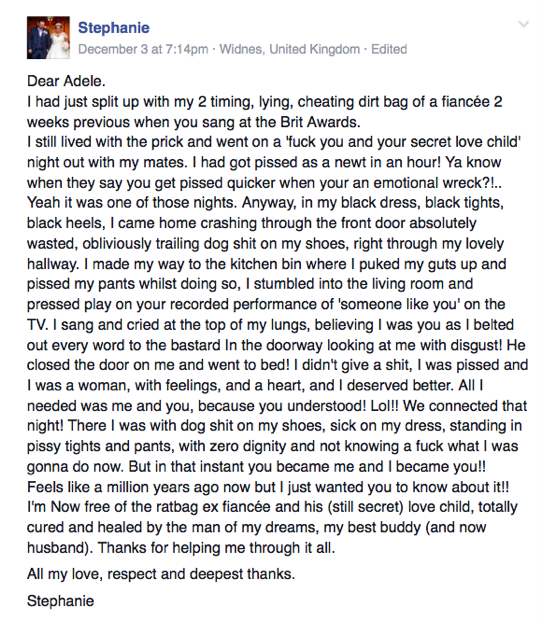This screenshot has height=629, width=557.
Task: Click the closing signature "Stephanie" at bottom
Action: (x=61, y=601)
